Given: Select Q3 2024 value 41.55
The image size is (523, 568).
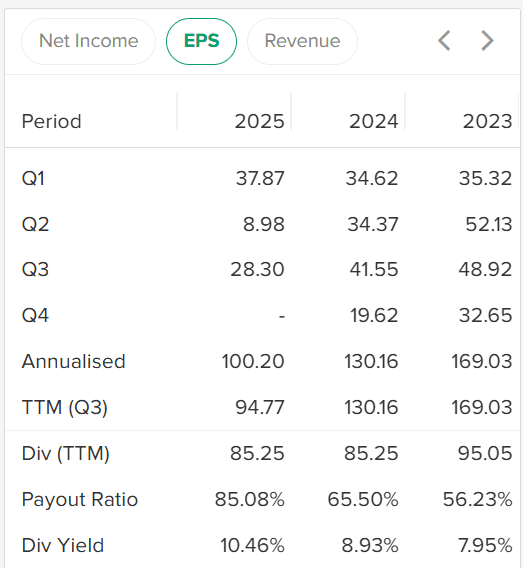Looking at the screenshot, I should [x=374, y=270].
